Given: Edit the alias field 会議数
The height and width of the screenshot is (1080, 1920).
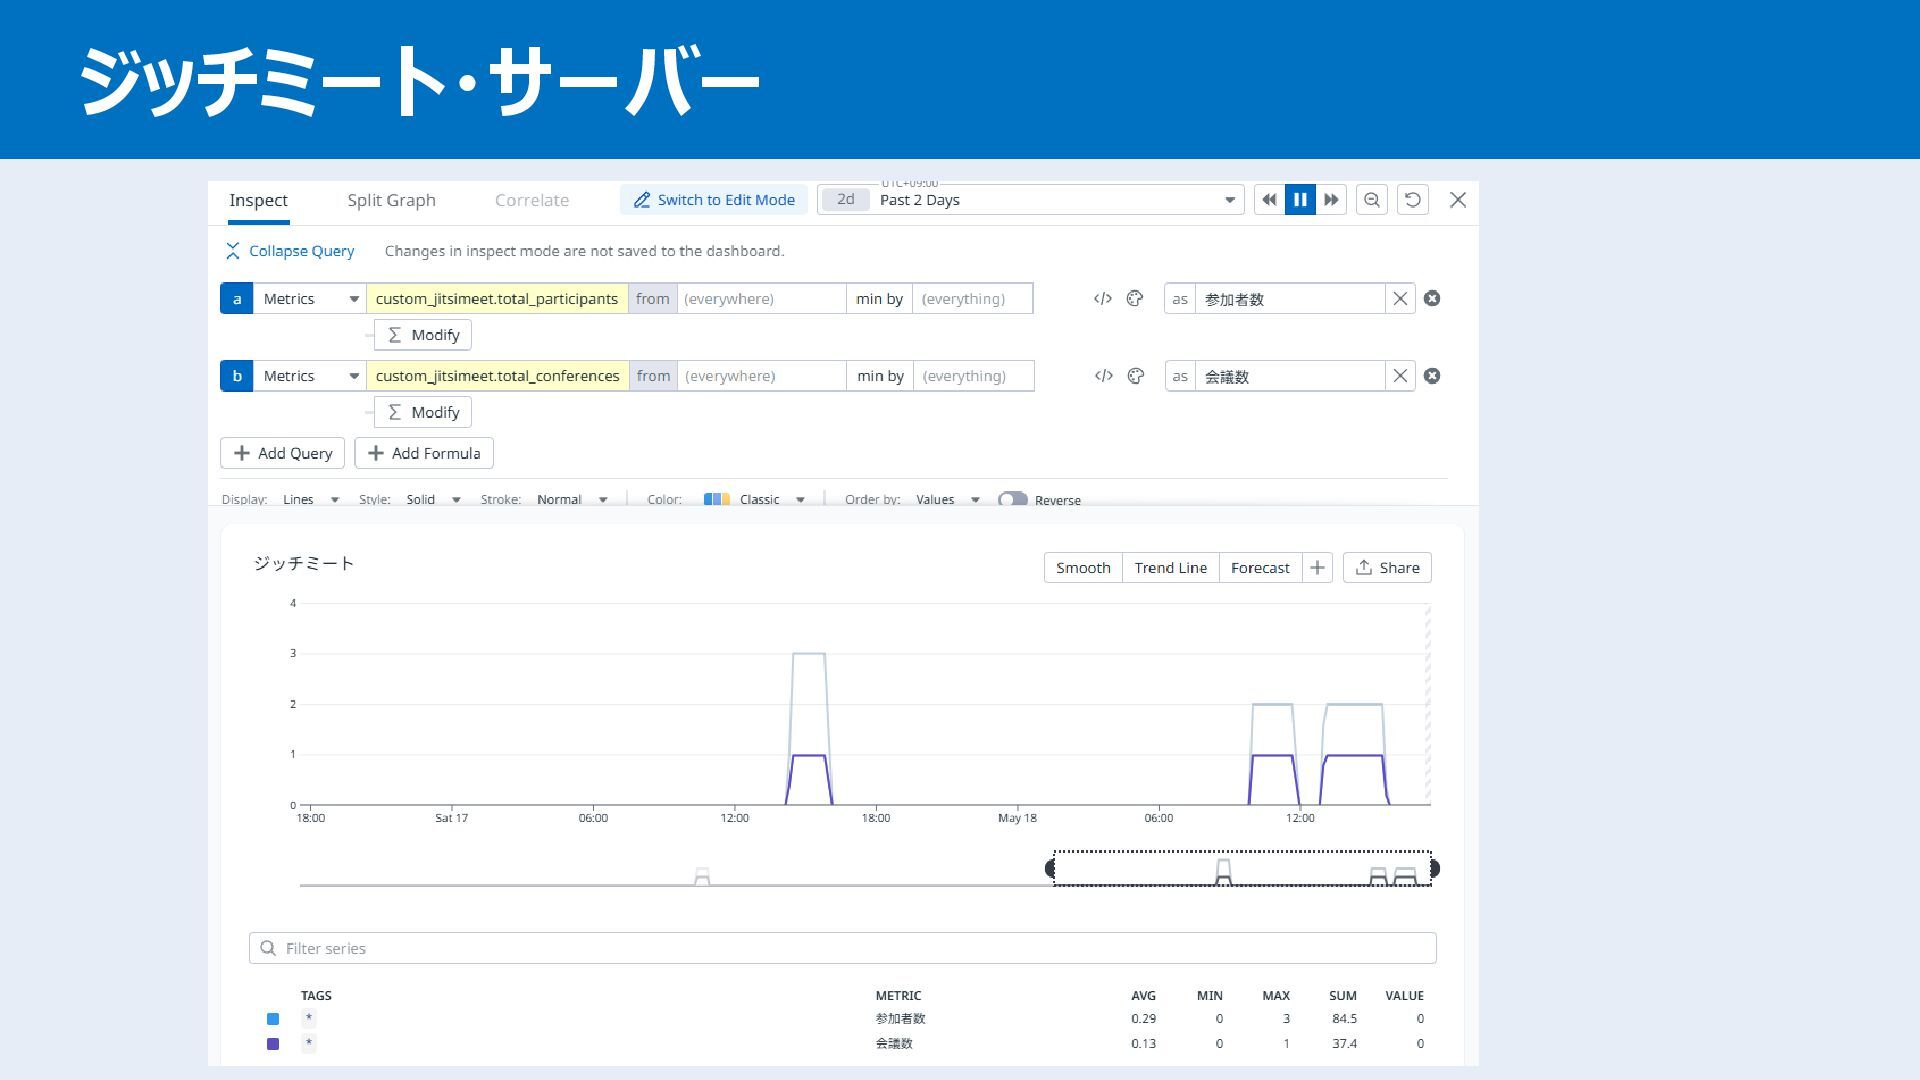Looking at the screenshot, I should pos(1290,376).
